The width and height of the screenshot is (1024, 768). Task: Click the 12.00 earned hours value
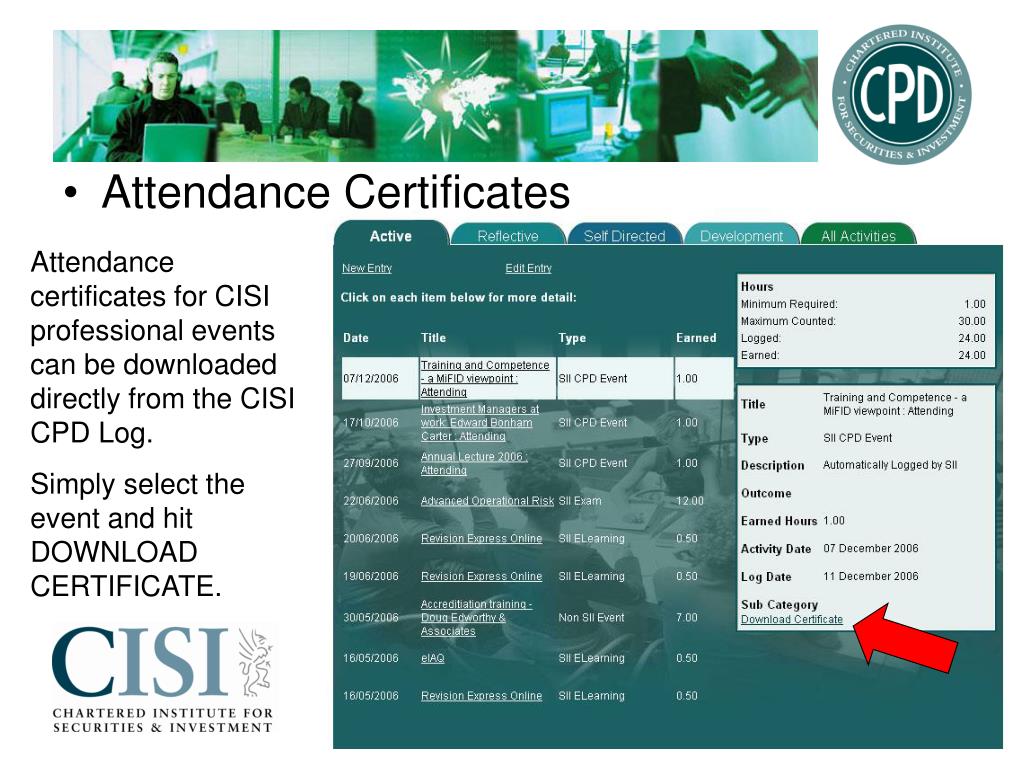click(690, 501)
